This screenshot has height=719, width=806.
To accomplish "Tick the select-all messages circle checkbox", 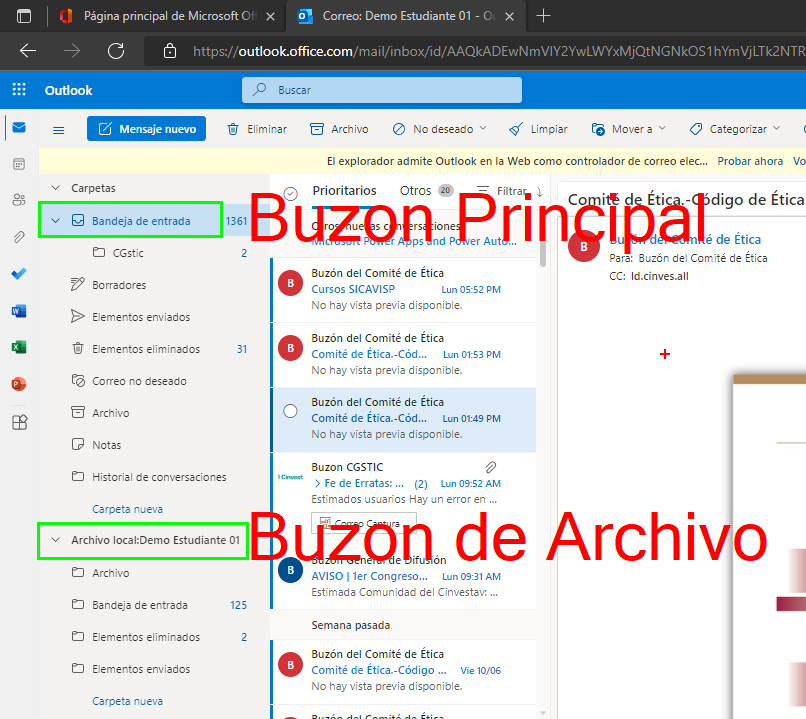I will (291, 193).
